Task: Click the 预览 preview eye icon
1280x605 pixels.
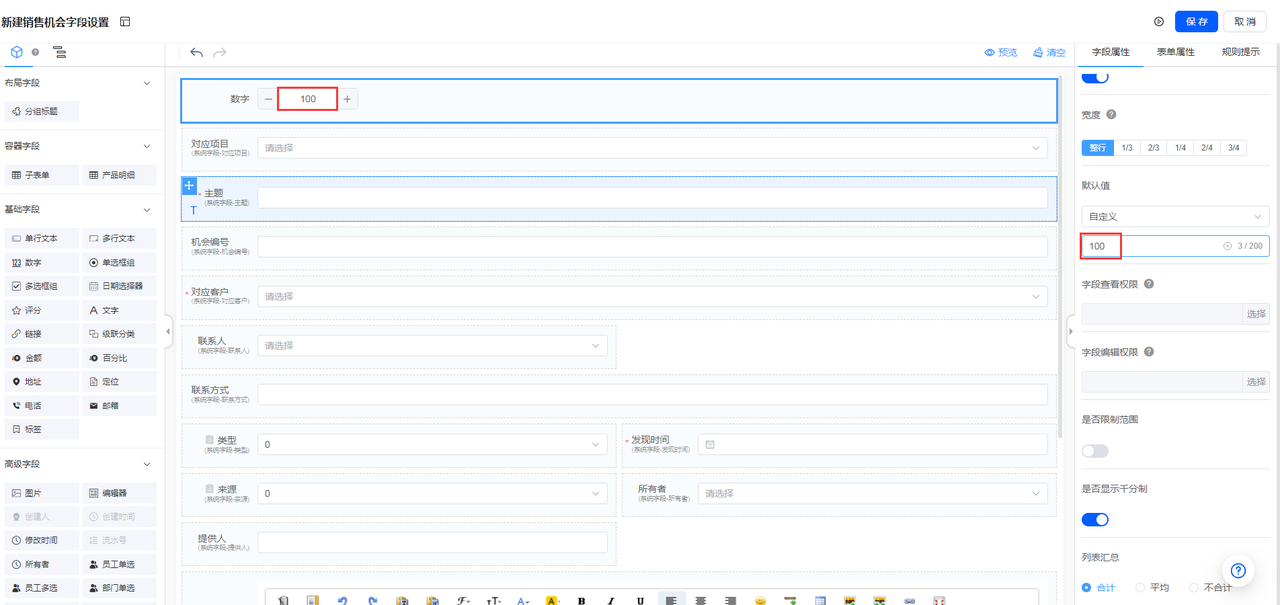Action: tap(989, 53)
